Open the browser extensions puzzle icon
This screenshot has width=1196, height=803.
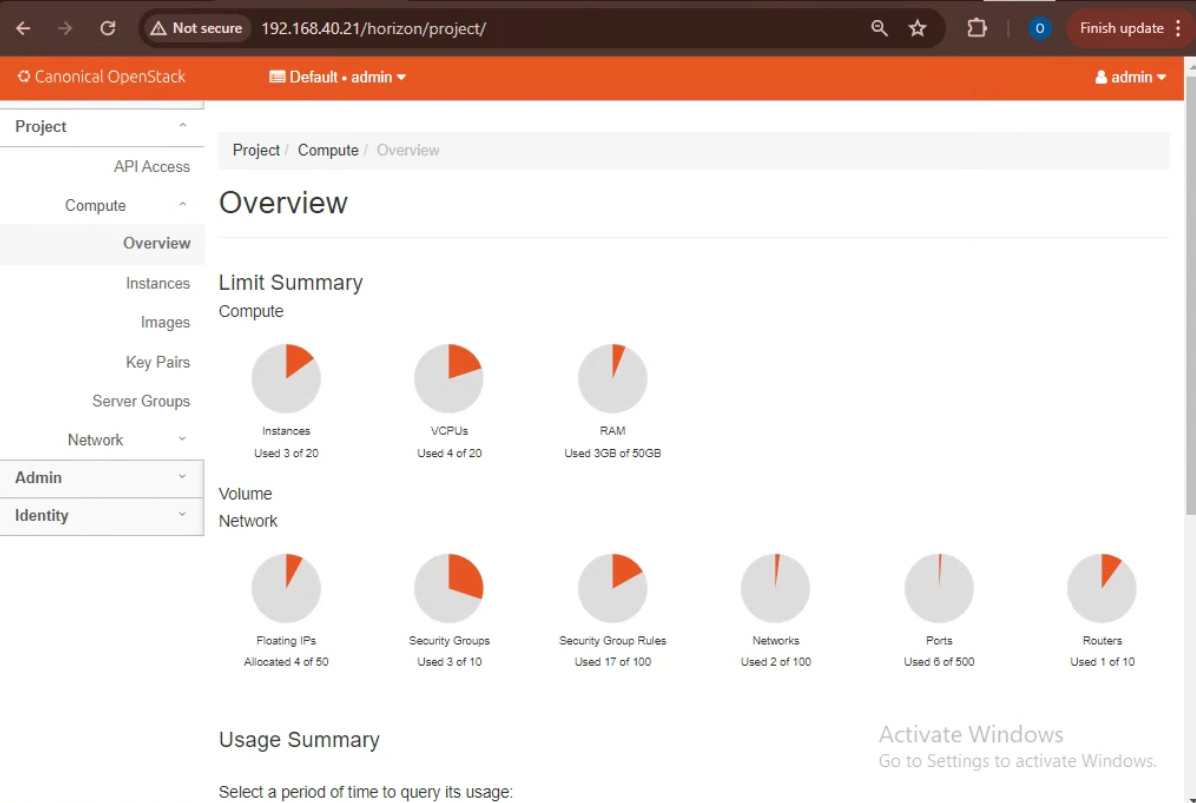coord(976,28)
